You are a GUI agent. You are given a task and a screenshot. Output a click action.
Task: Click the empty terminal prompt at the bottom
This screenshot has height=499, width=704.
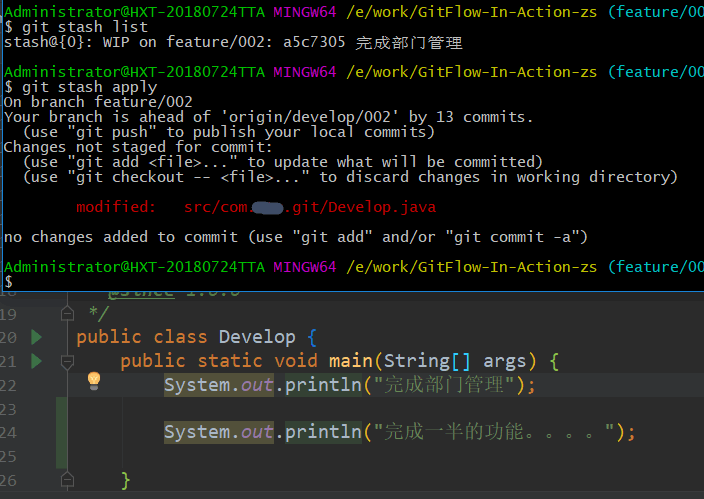tap(9, 282)
